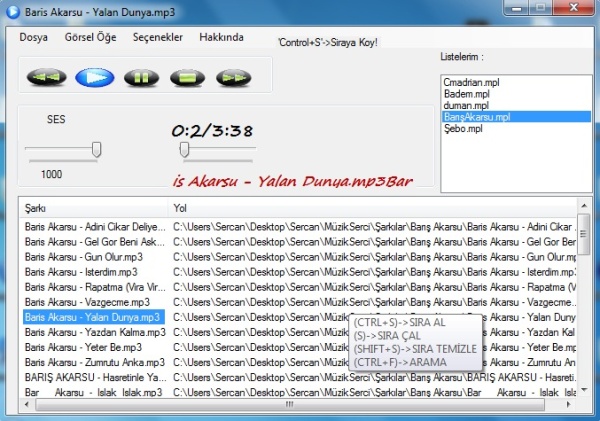Open the Dosya menu
Image resolution: width=600 pixels, height=421 pixels.
pos(34,37)
